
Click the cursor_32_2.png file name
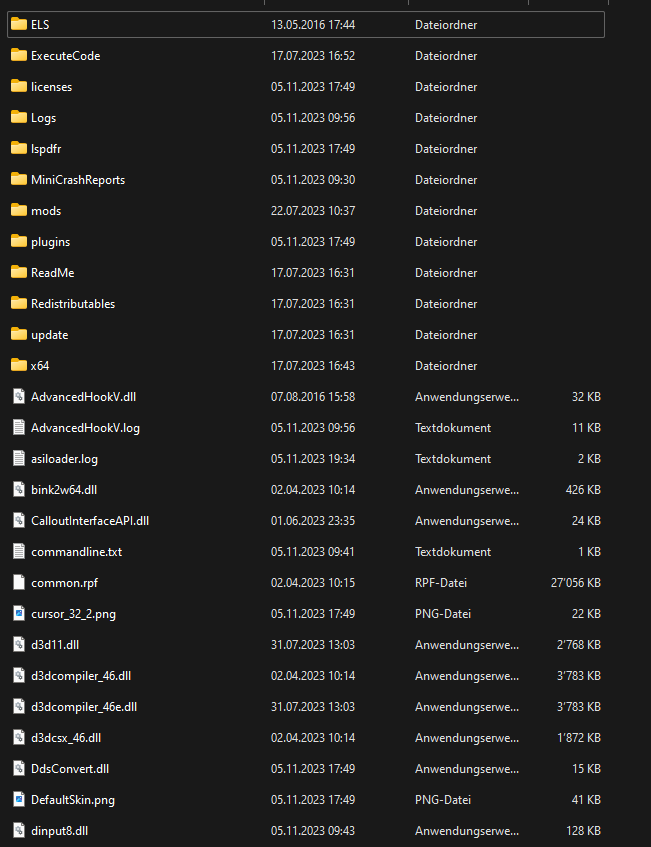(73, 614)
